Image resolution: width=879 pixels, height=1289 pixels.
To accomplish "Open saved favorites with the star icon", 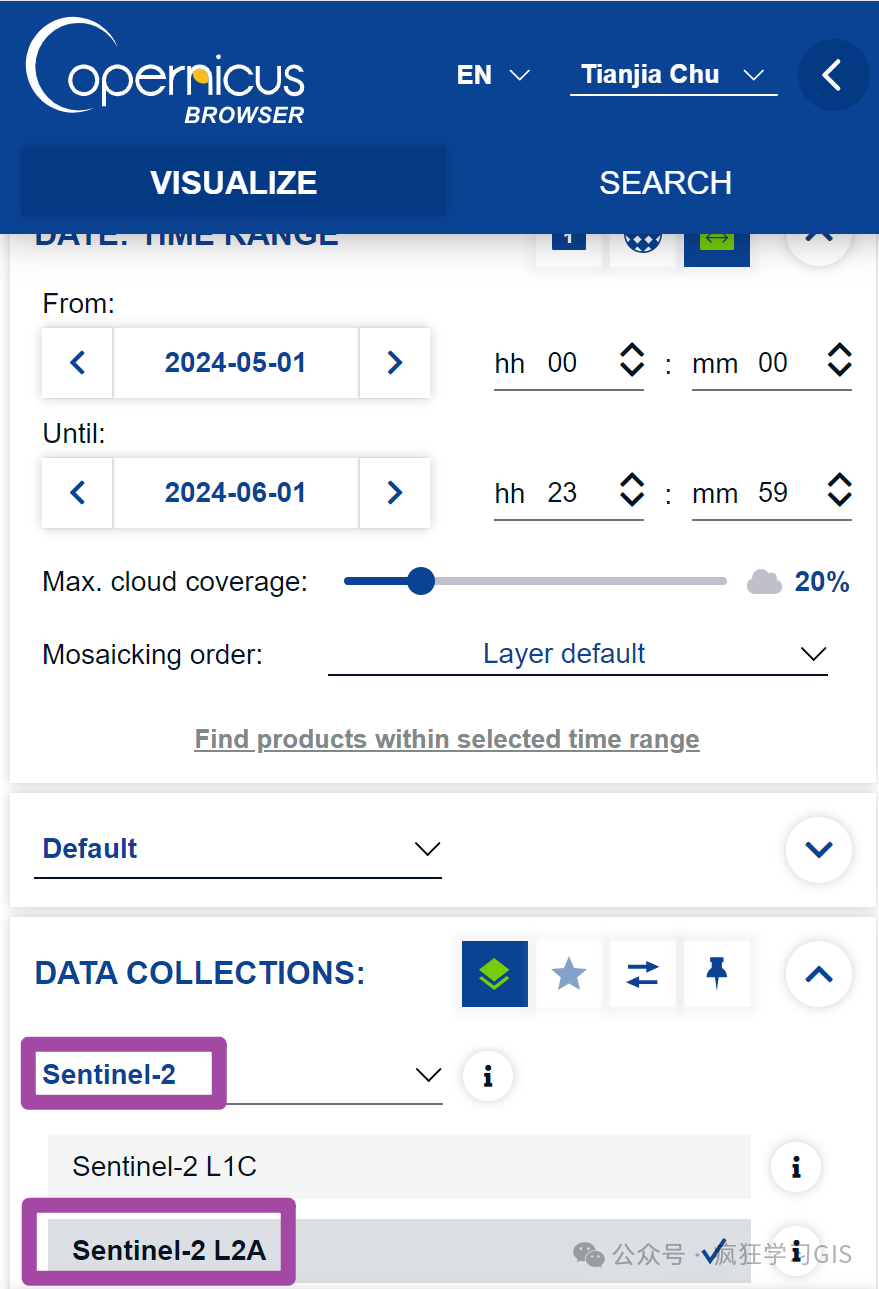I will click(x=568, y=973).
